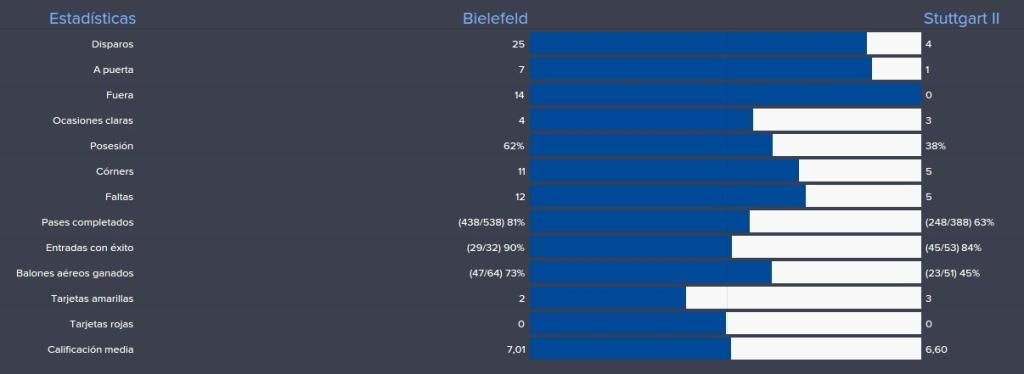Click Stuttgart II's (248/388) 63% pass value
The image size is (1024, 374).
pos(959,223)
